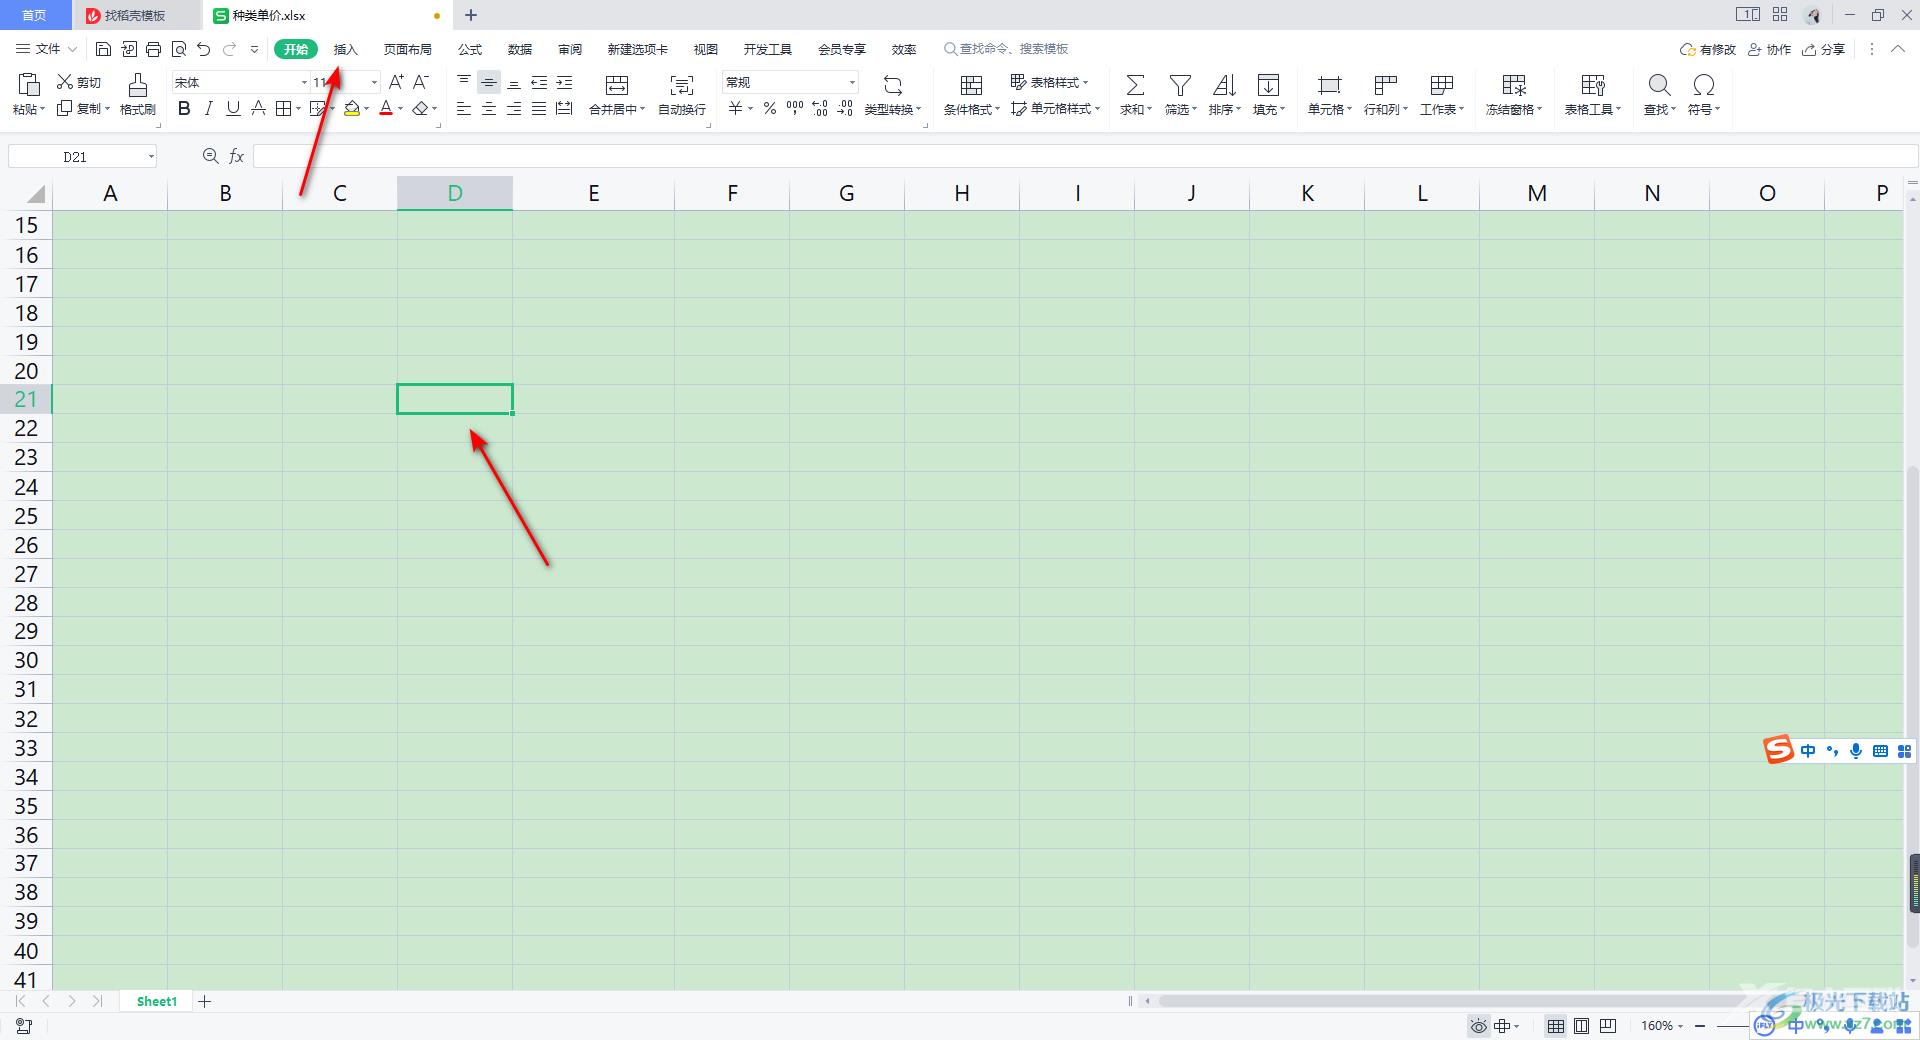Open the Formulas (公式) tab

(x=470, y=49)
